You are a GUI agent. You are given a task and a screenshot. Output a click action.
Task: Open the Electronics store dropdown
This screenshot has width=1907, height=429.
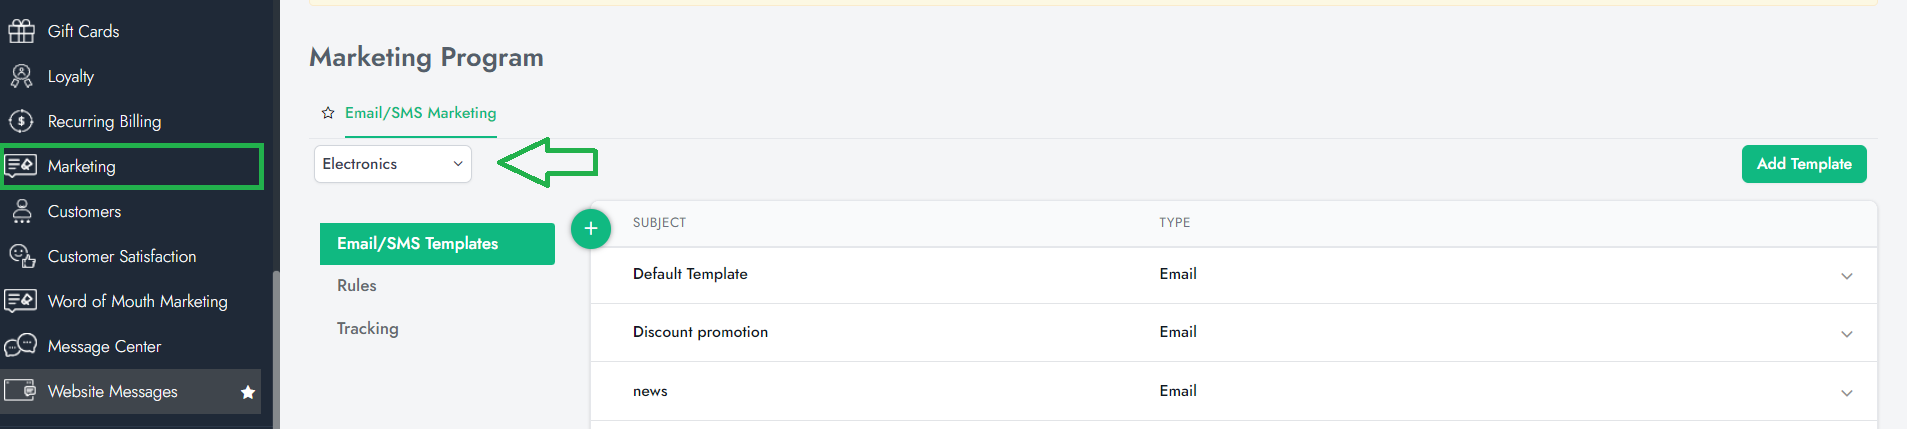point(392,164)
